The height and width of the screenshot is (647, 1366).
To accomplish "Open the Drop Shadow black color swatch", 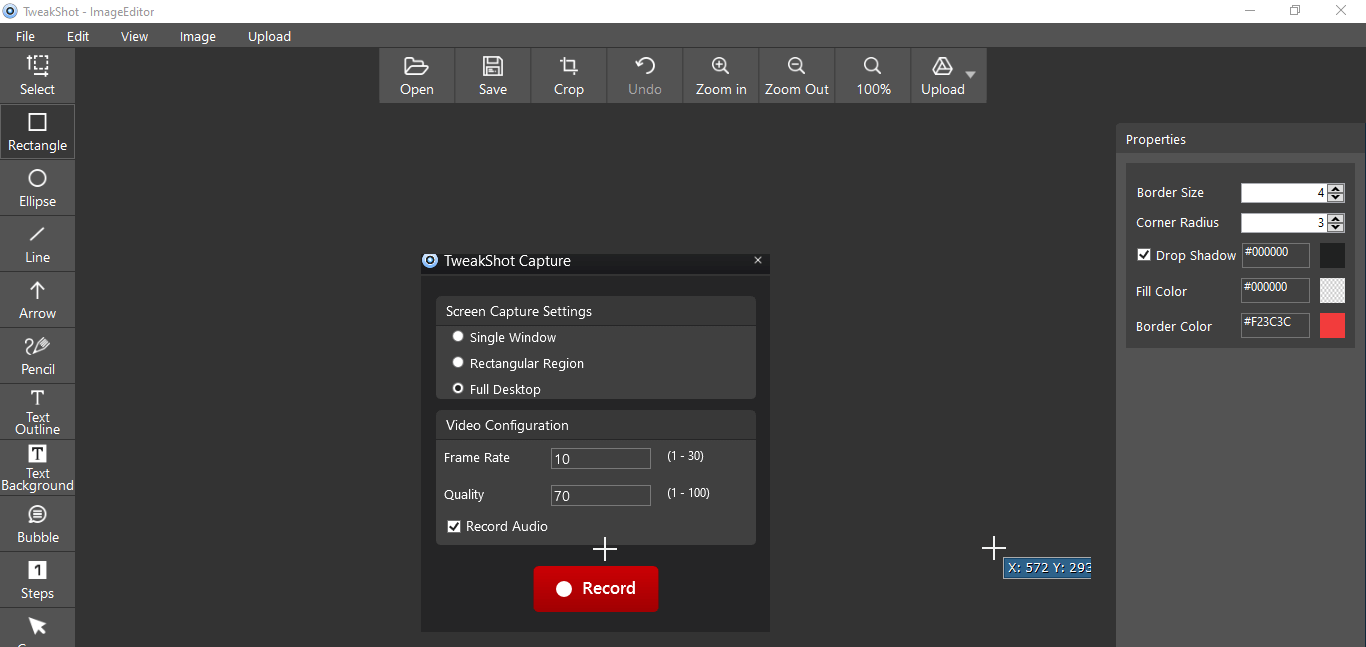I will click(x=1332, y=255).
